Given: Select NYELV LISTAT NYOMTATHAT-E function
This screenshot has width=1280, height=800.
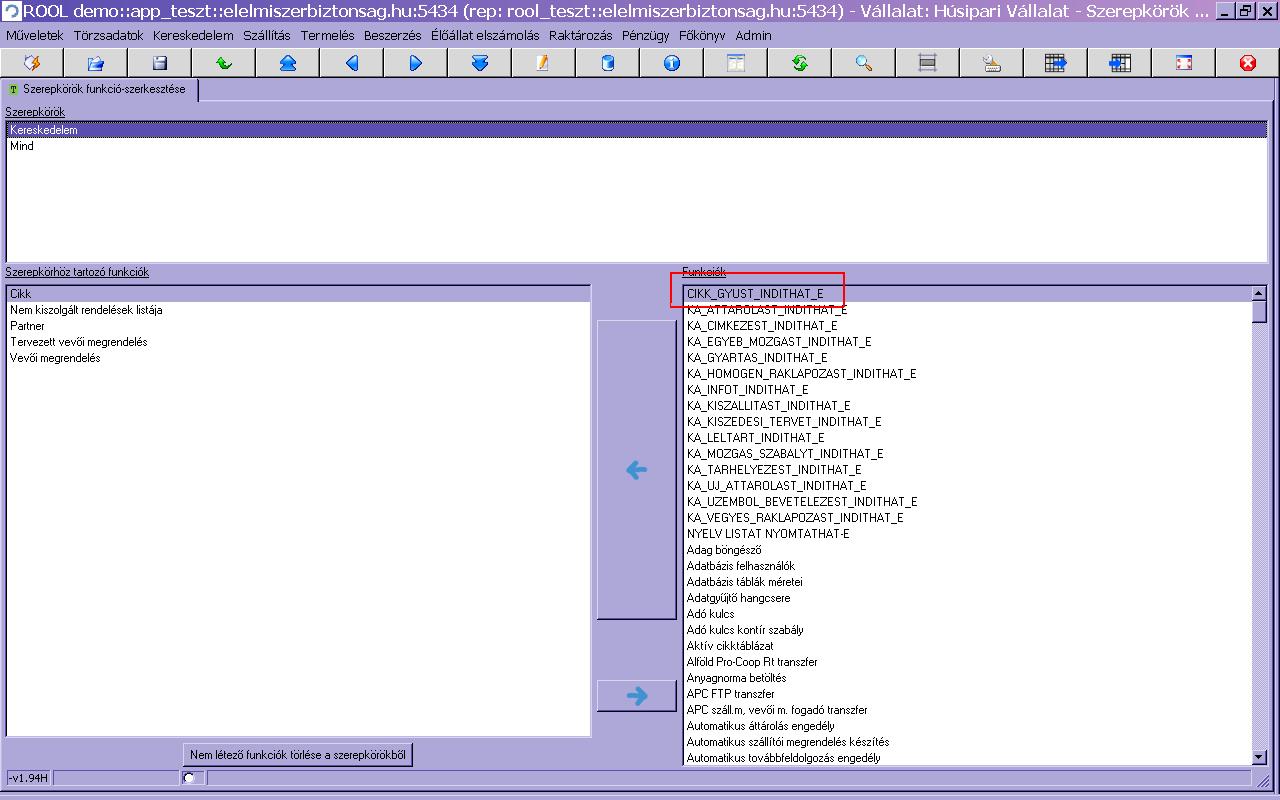Looking at the screenshot, I should point(968,534).
